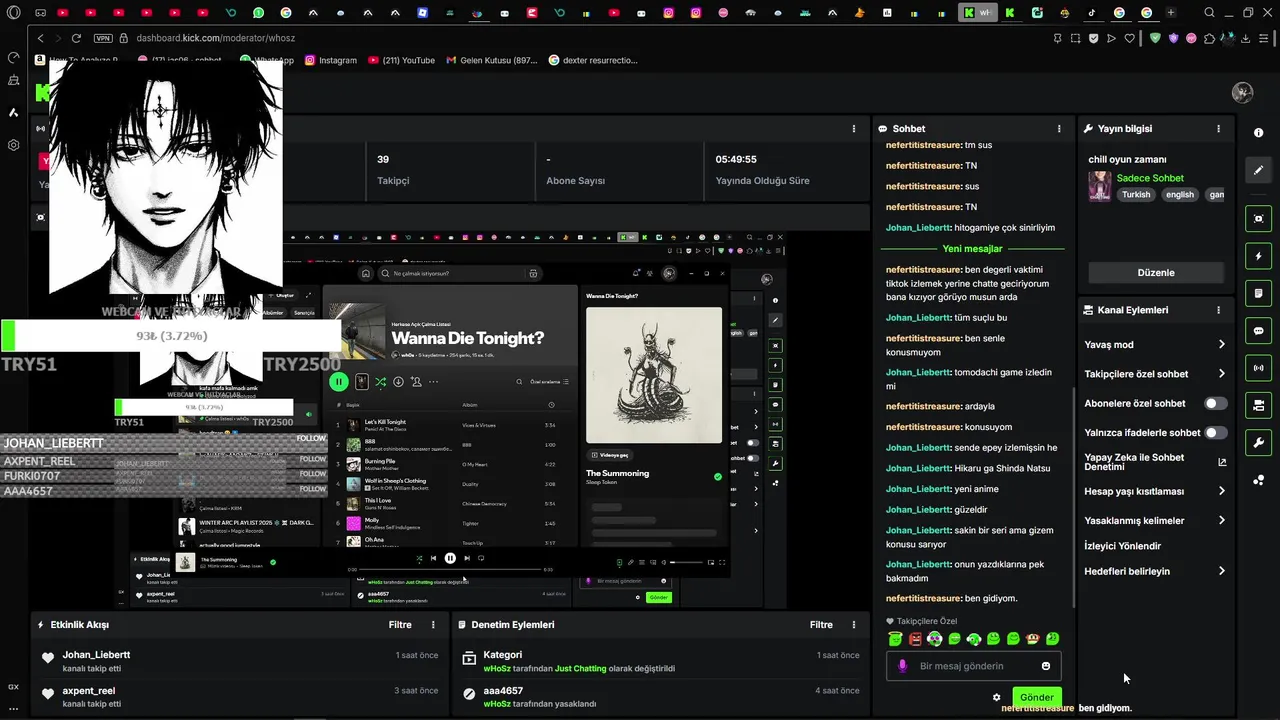
Task: Click the stream category thumbnail image
Action: [x=1100, y=186]
